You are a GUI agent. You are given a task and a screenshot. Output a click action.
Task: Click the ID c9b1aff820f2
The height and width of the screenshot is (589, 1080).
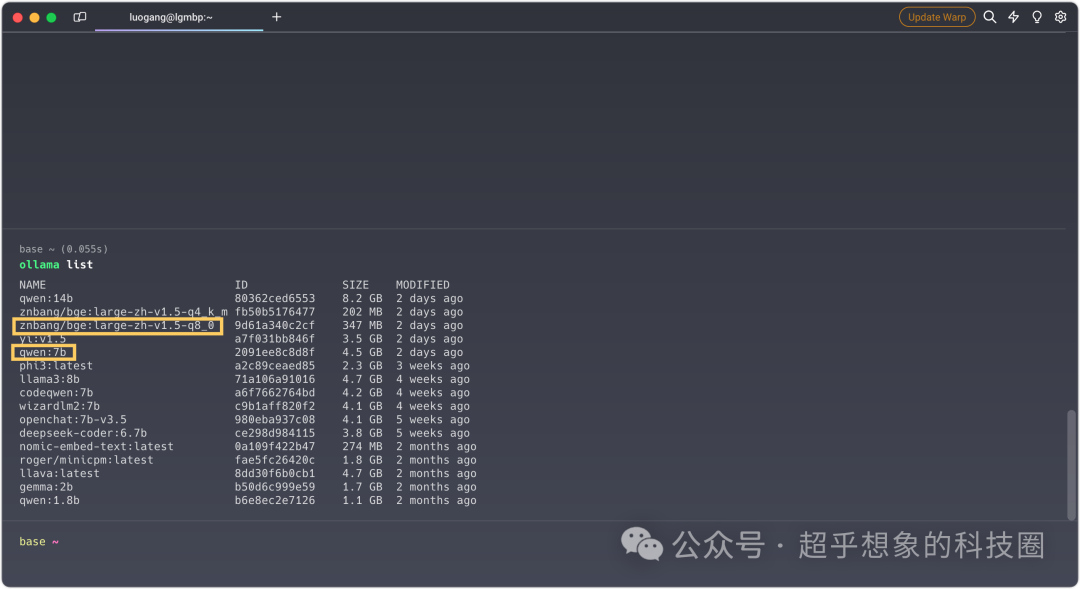[275, 406]
